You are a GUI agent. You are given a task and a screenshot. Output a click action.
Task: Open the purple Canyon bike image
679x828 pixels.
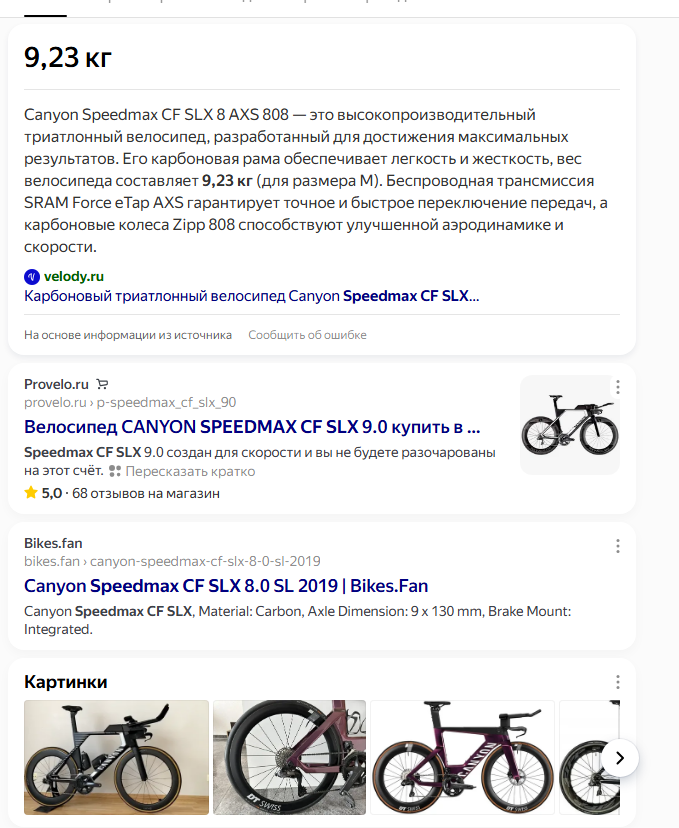(x=463, y=756)
